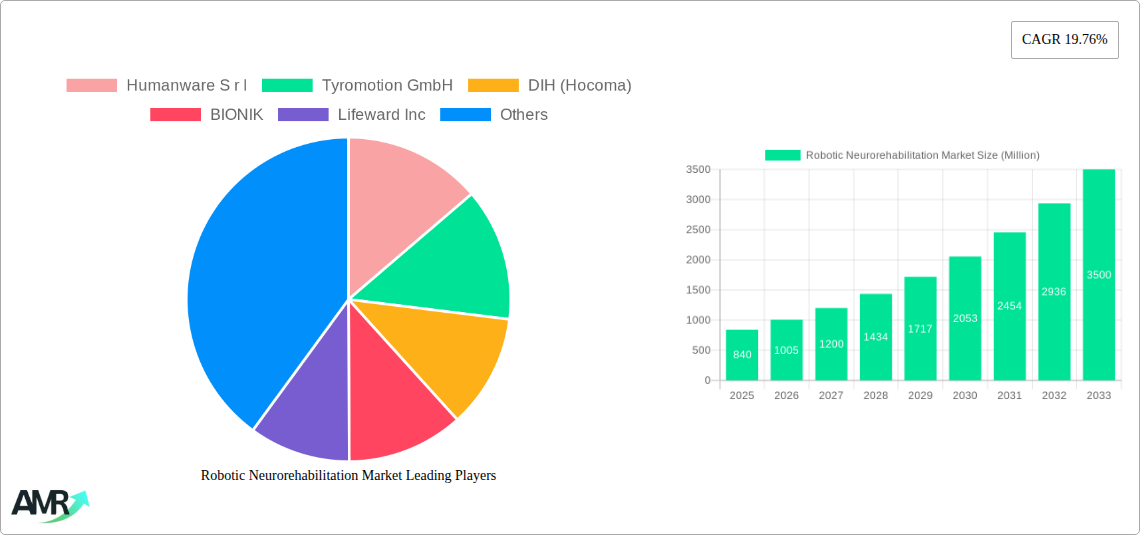This screenshot has width=1140, height=535.
Task: Click the BIONIK red legend swatch
Action: pyautogui.click(x=175, y=114)
